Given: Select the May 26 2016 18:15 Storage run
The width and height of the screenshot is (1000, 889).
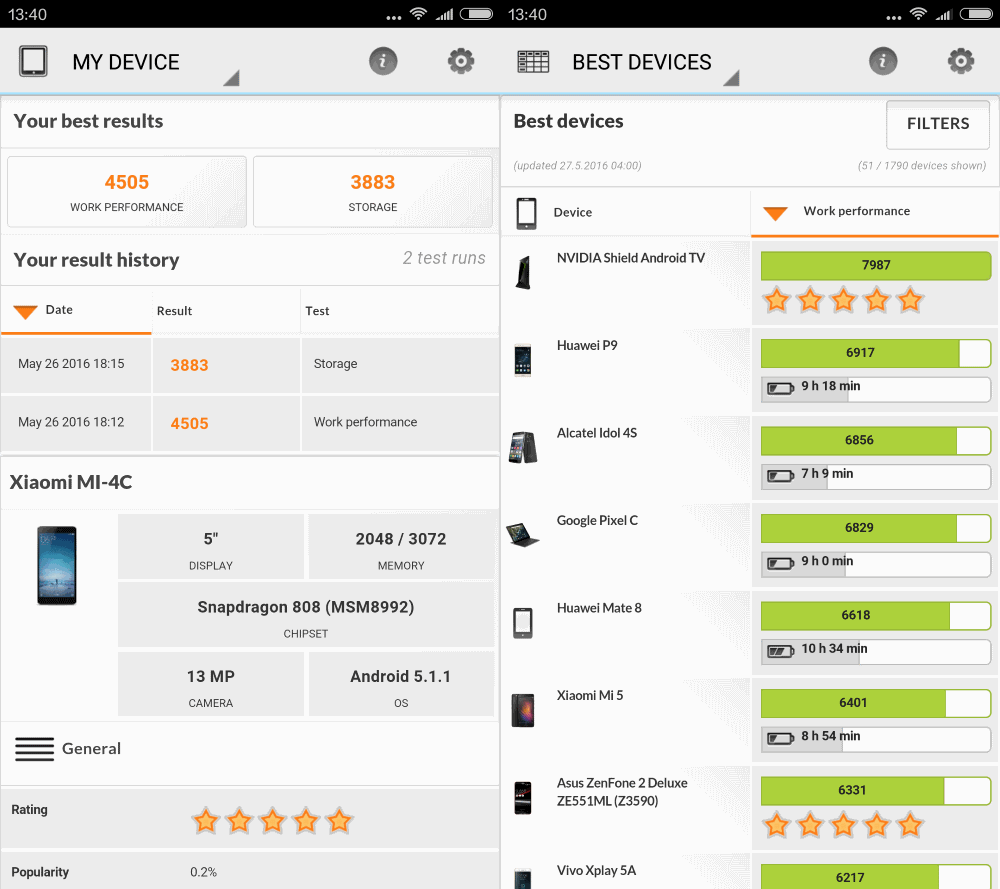Looking at the screenshot, I should (250, 364).
